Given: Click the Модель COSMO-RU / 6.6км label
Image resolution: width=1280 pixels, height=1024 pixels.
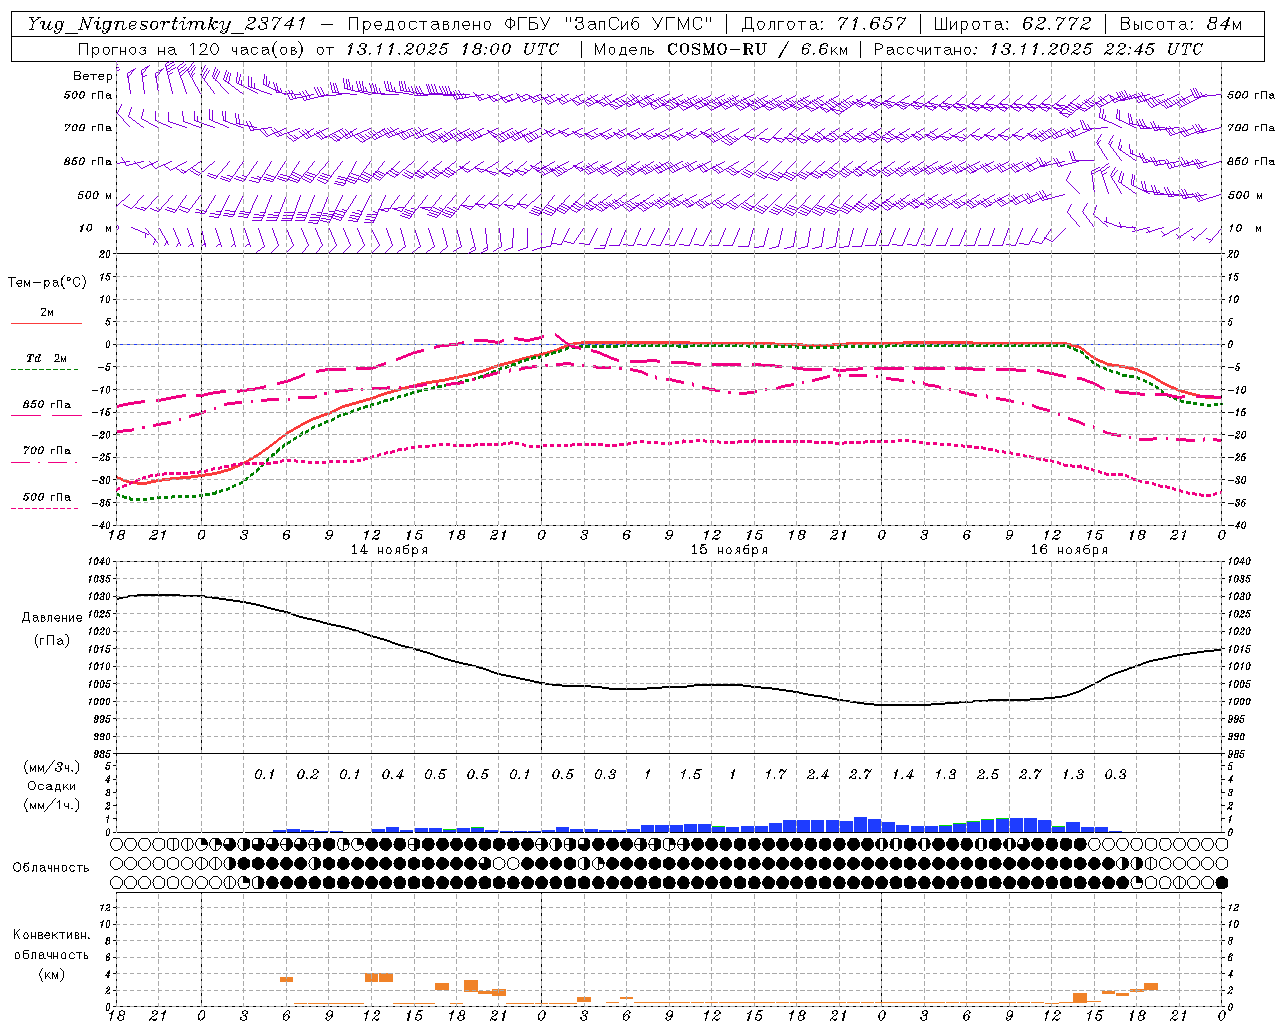Looking at the screenshot, I should click(x=722, y=49).
